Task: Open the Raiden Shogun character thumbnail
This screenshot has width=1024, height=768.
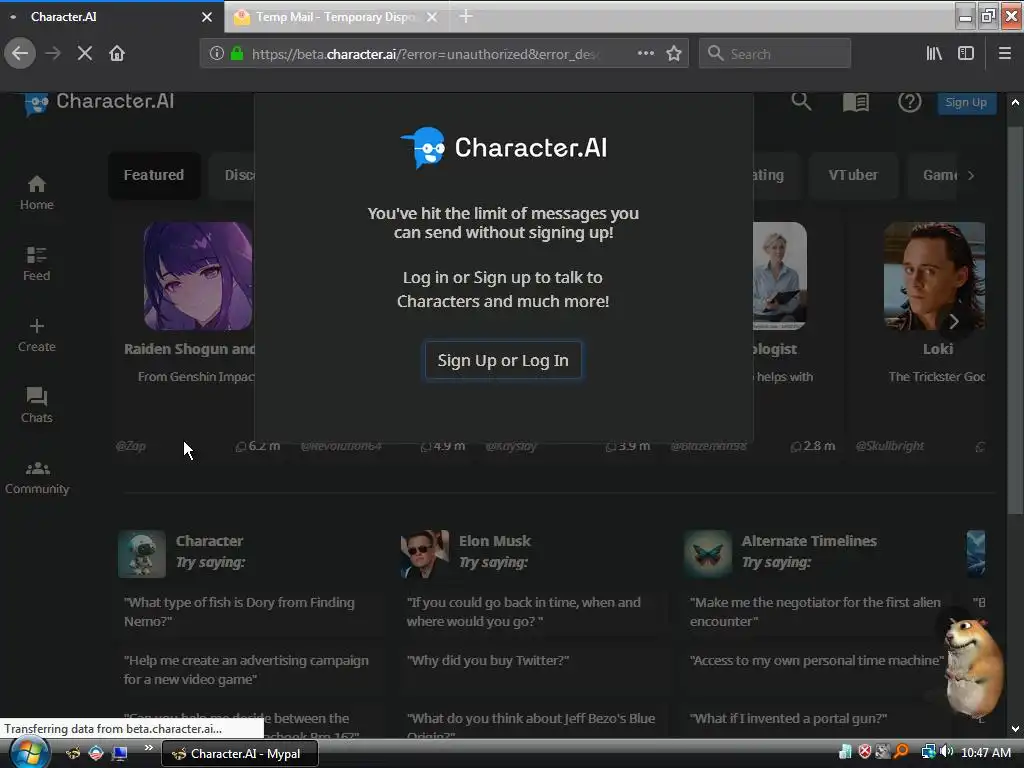Action: (198, 276)
